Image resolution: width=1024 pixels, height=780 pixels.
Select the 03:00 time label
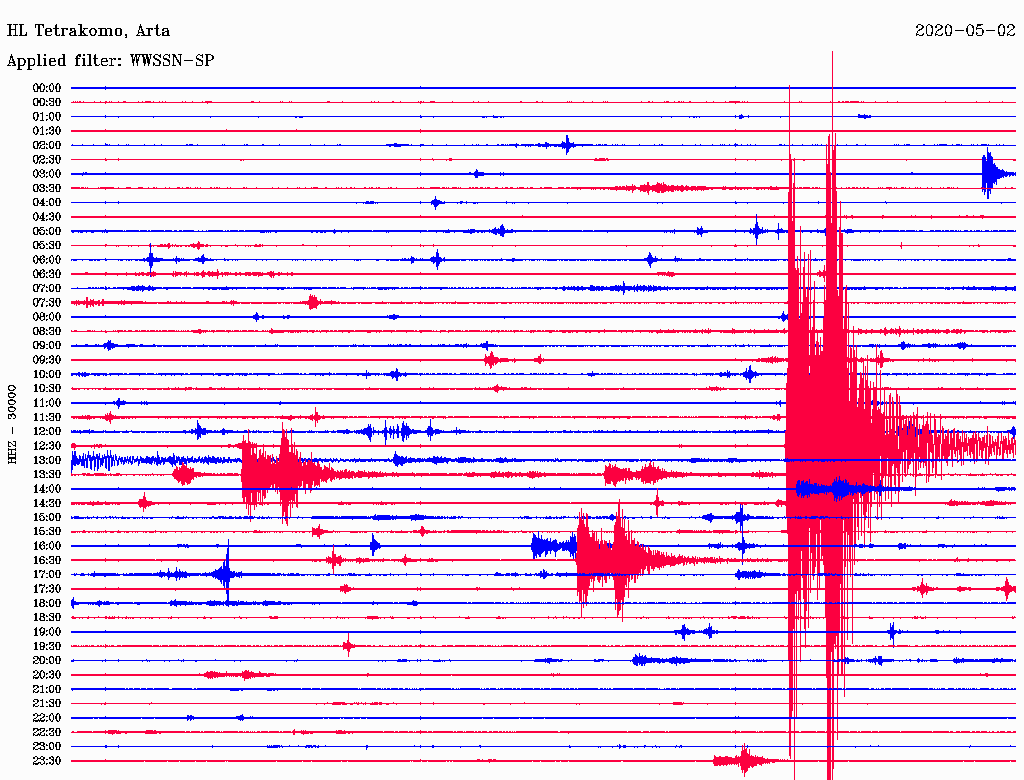(x=46, y=174)
